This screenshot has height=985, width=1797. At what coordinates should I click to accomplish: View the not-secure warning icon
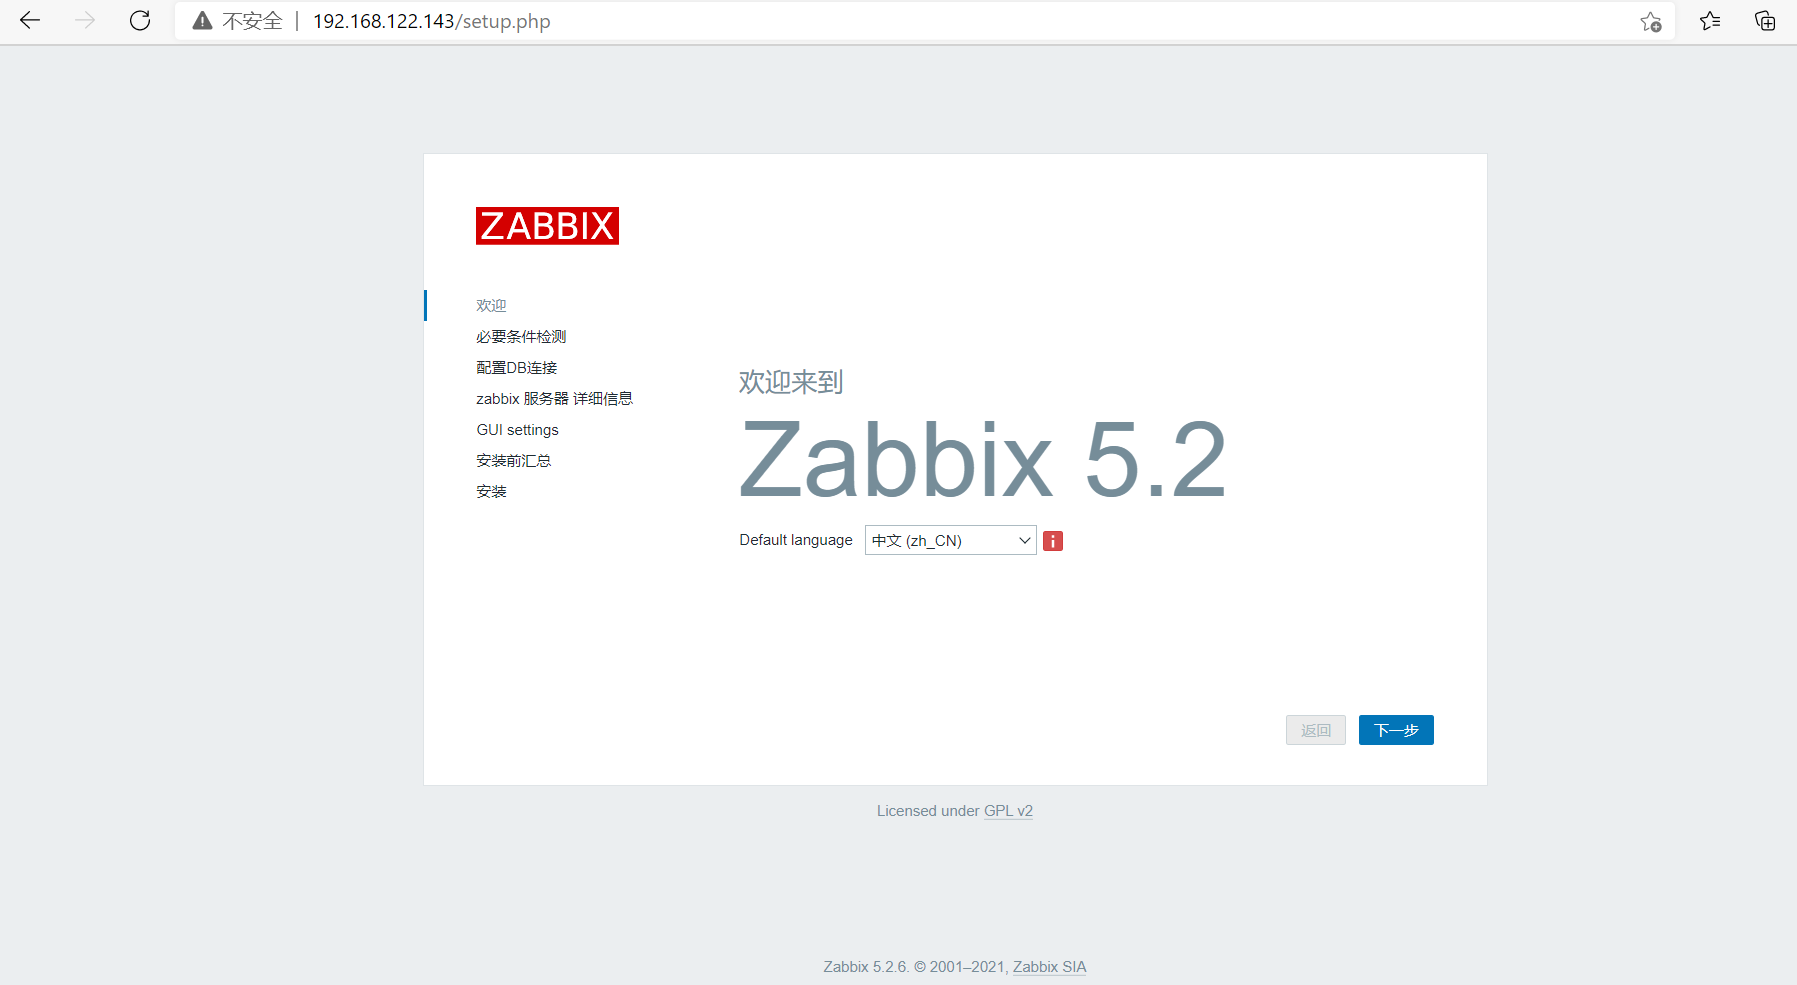[x=202, y=21]
